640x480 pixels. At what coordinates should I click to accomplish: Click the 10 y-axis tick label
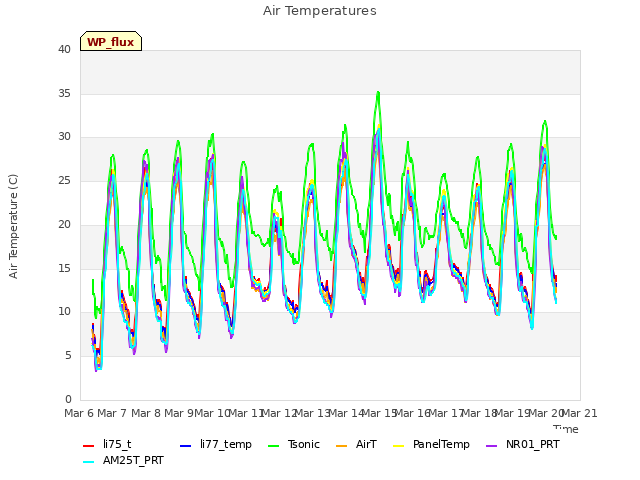[x=64, y=311]
